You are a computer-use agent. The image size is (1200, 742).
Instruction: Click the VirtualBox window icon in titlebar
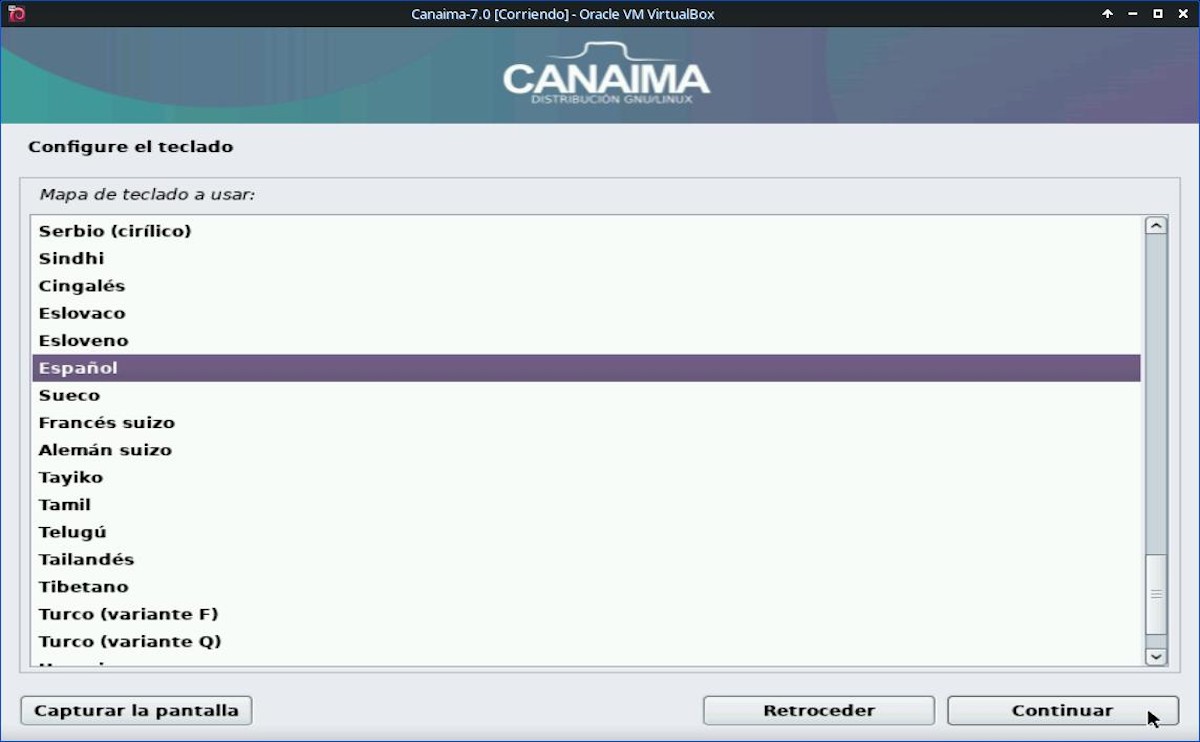pyautogui.click(x=15, y=14)
